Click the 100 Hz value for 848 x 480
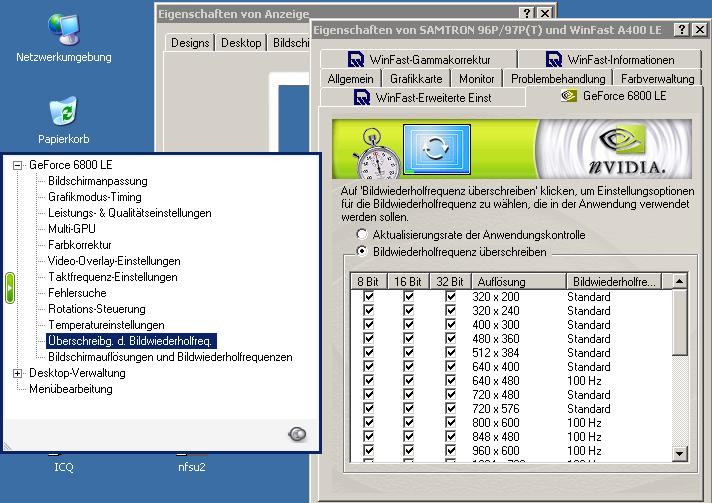 point(584,436)
